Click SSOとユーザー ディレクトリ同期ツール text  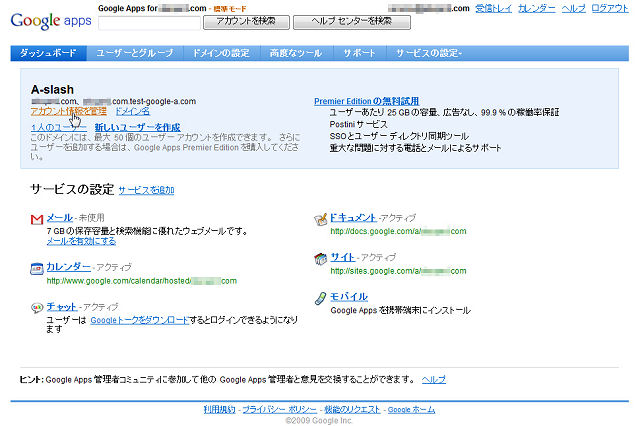399,136
